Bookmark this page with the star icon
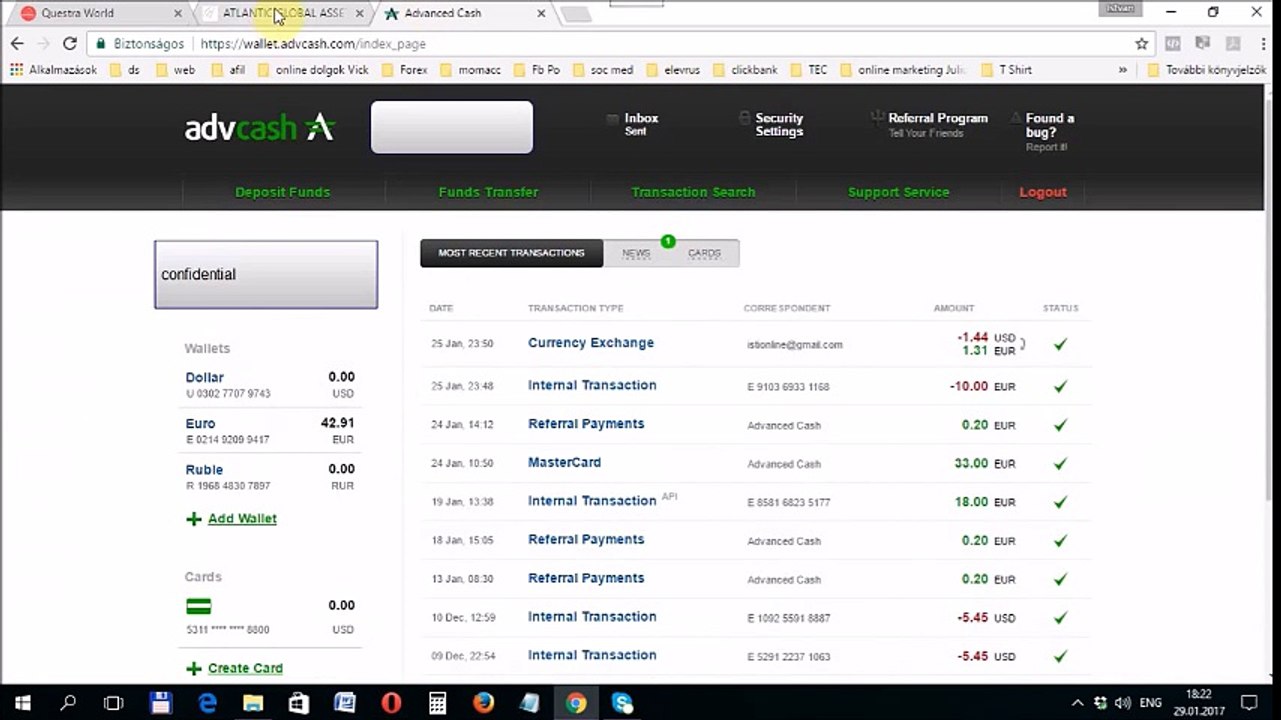The image size is (1281, 720). click(x=1142, y=44)
